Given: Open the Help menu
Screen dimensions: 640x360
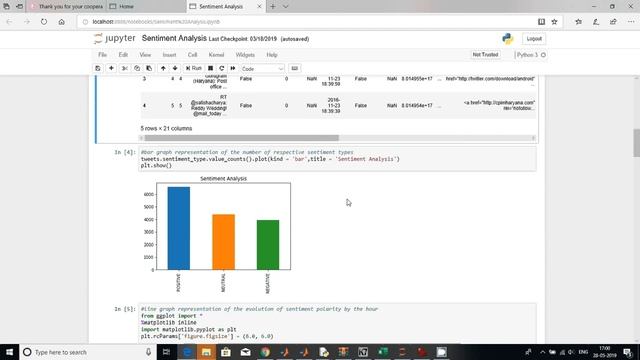Looking at the screenshot, I should pos(272,55).
